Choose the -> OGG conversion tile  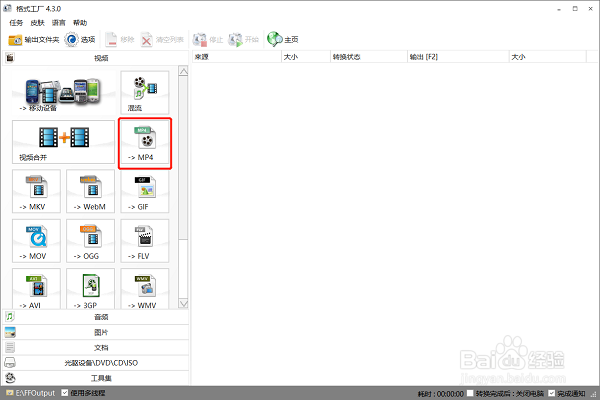pos(90,240)
